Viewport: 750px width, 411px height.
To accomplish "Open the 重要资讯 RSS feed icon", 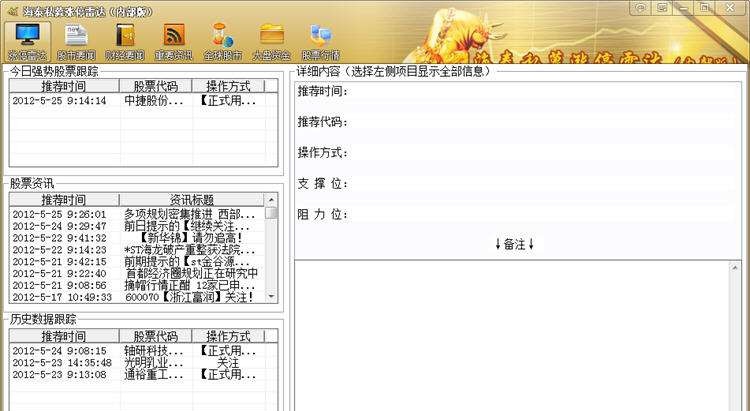I will click(174, 35).
